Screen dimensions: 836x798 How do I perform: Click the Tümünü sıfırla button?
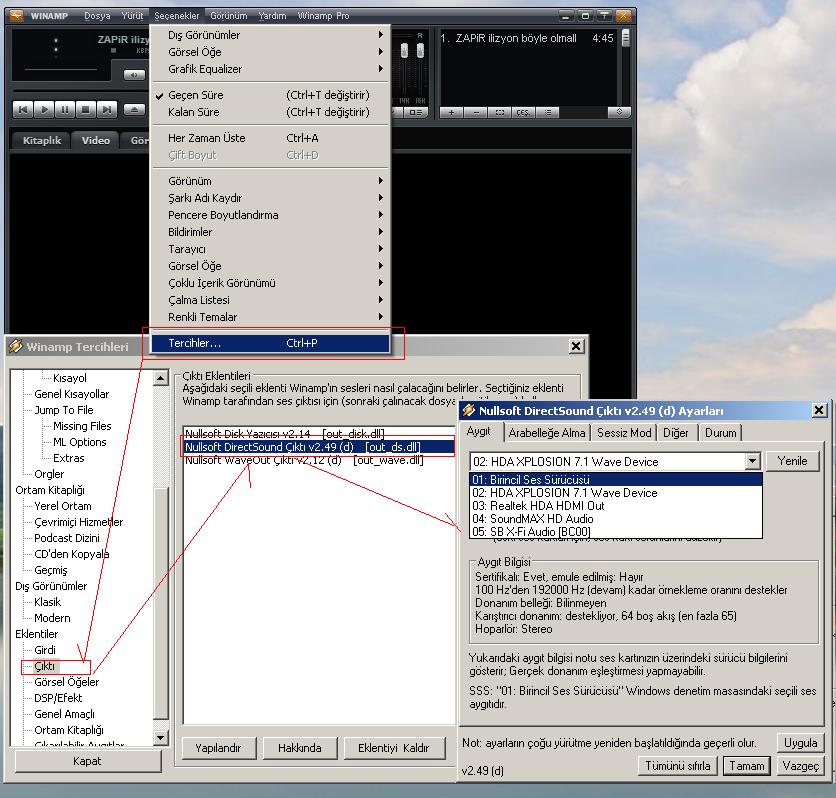pyautogui.click(x=678, y=766)
